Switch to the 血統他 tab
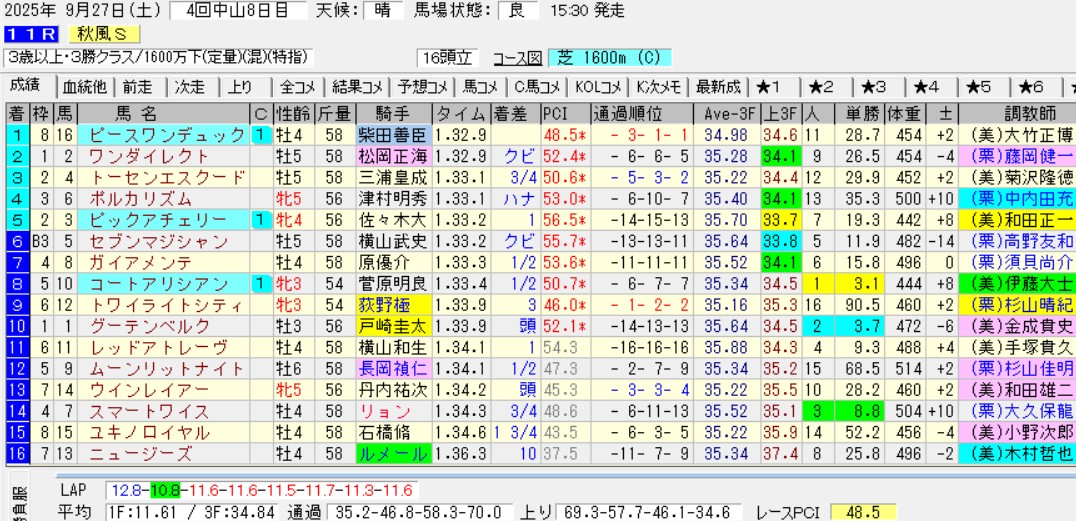The height and width of the screenshot is (521, 1076). point(84,86)
